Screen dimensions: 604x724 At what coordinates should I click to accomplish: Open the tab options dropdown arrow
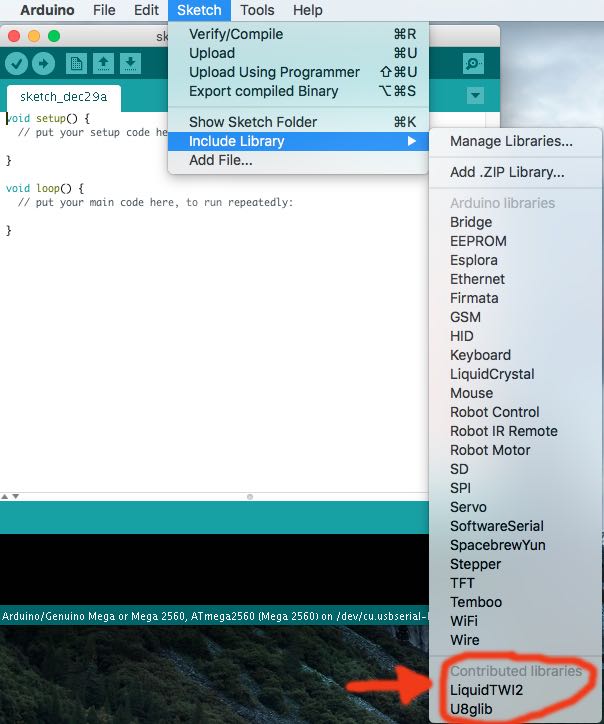point(475,96)
